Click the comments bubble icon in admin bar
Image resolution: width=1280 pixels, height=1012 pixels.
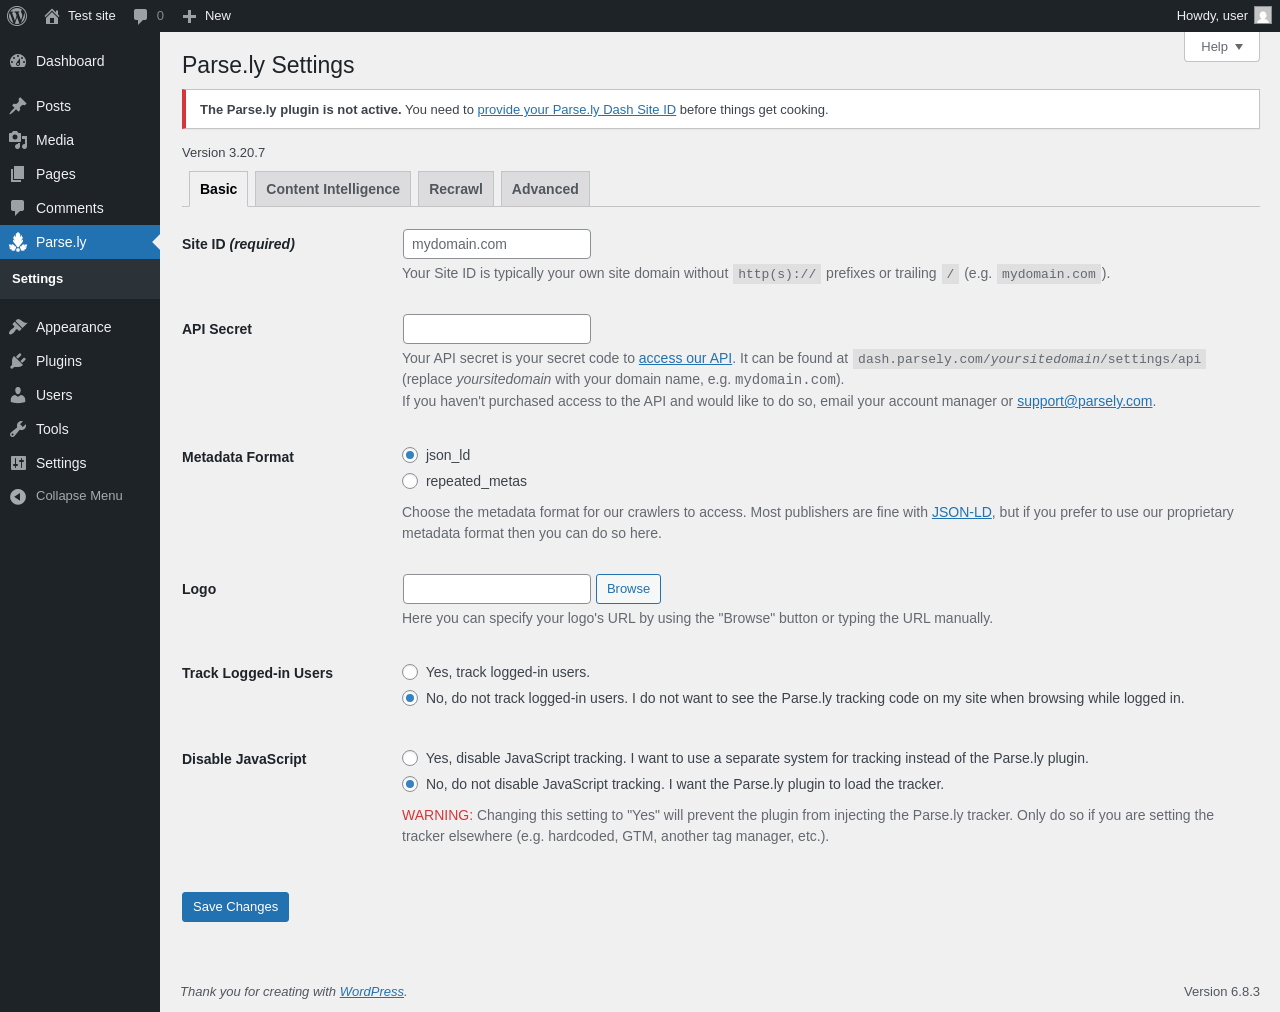point(141,16)
